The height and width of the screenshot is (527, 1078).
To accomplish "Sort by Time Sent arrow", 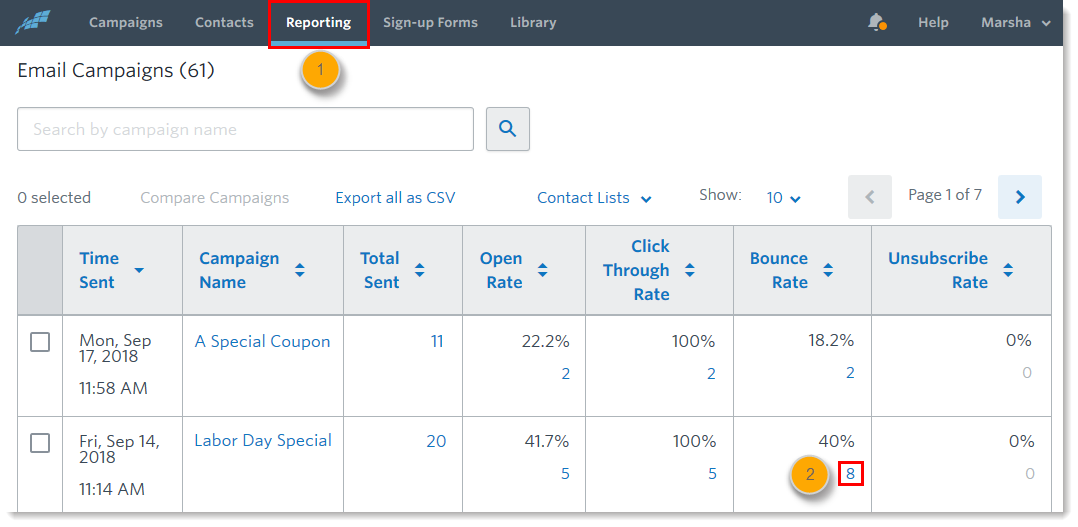I will (x=139, y=270).
